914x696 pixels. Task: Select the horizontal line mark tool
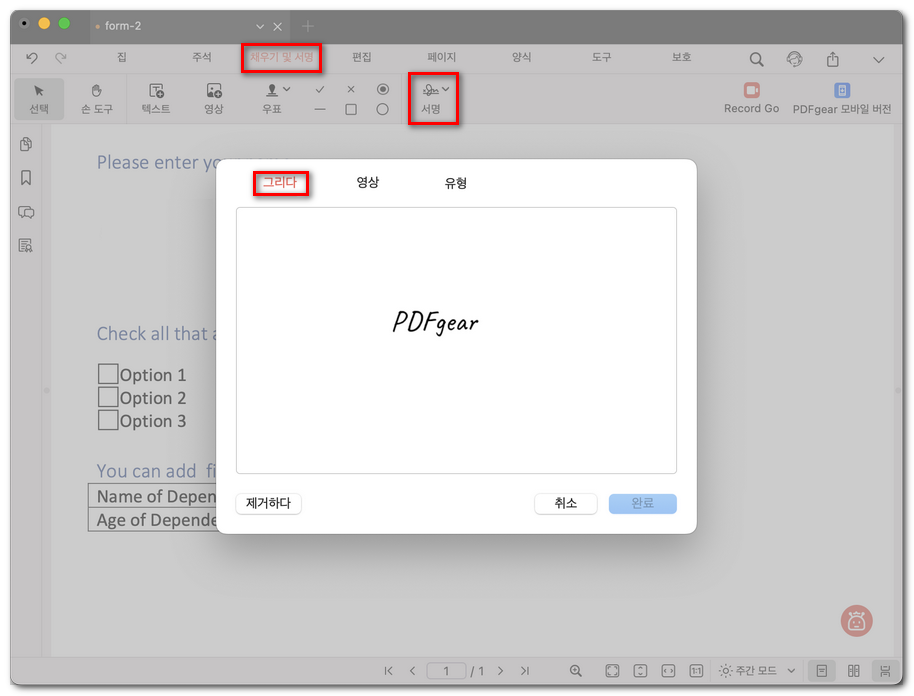tap(319, 109)
